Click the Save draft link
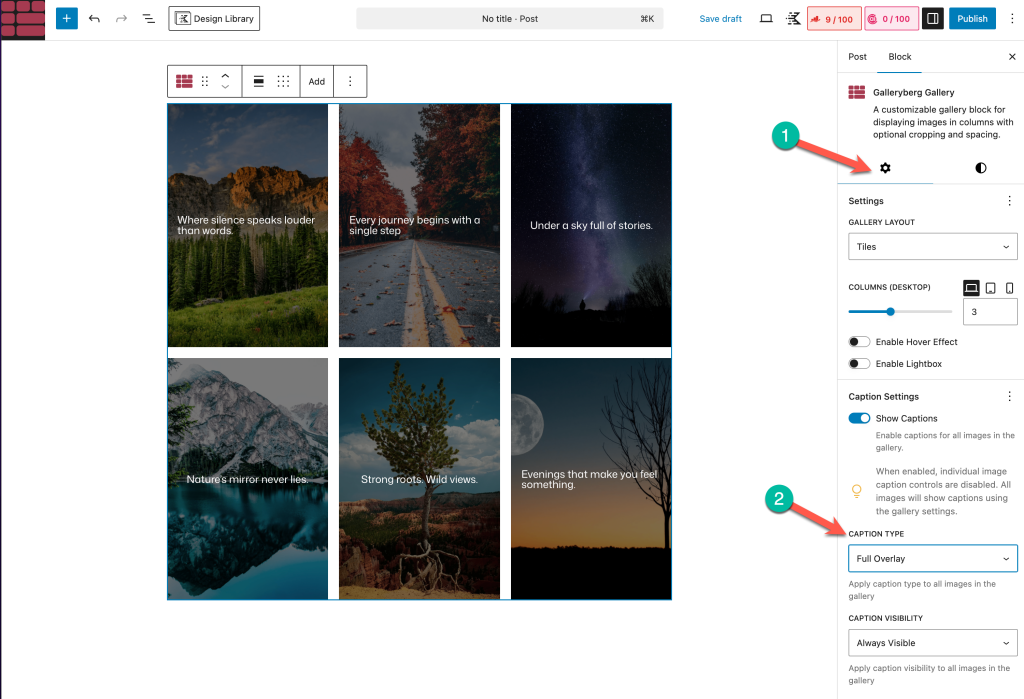The width and height of the screenshot is (1024, 699). tap(720, 18)
